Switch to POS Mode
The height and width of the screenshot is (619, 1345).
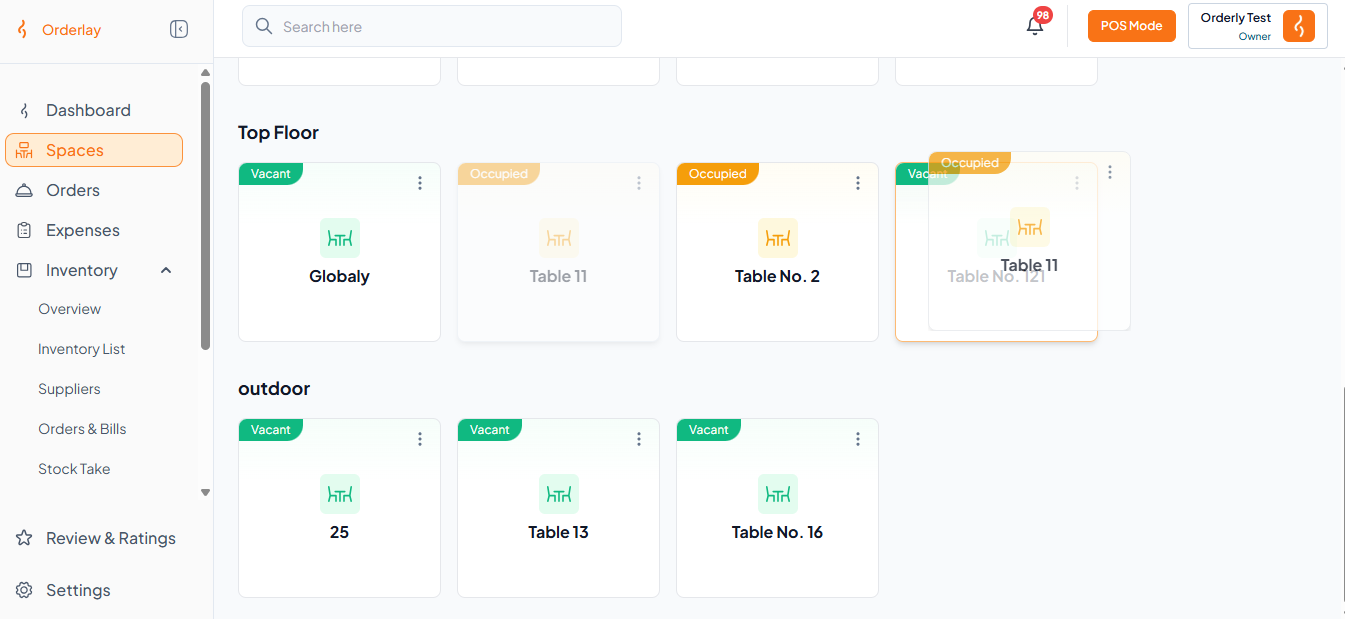point(1132,26)
